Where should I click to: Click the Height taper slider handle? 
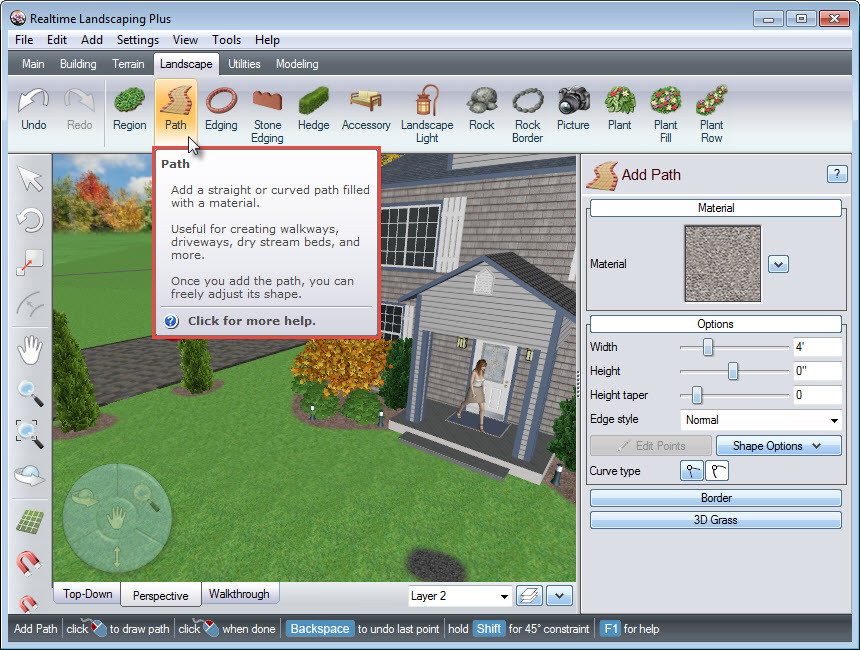click(697, 395)
